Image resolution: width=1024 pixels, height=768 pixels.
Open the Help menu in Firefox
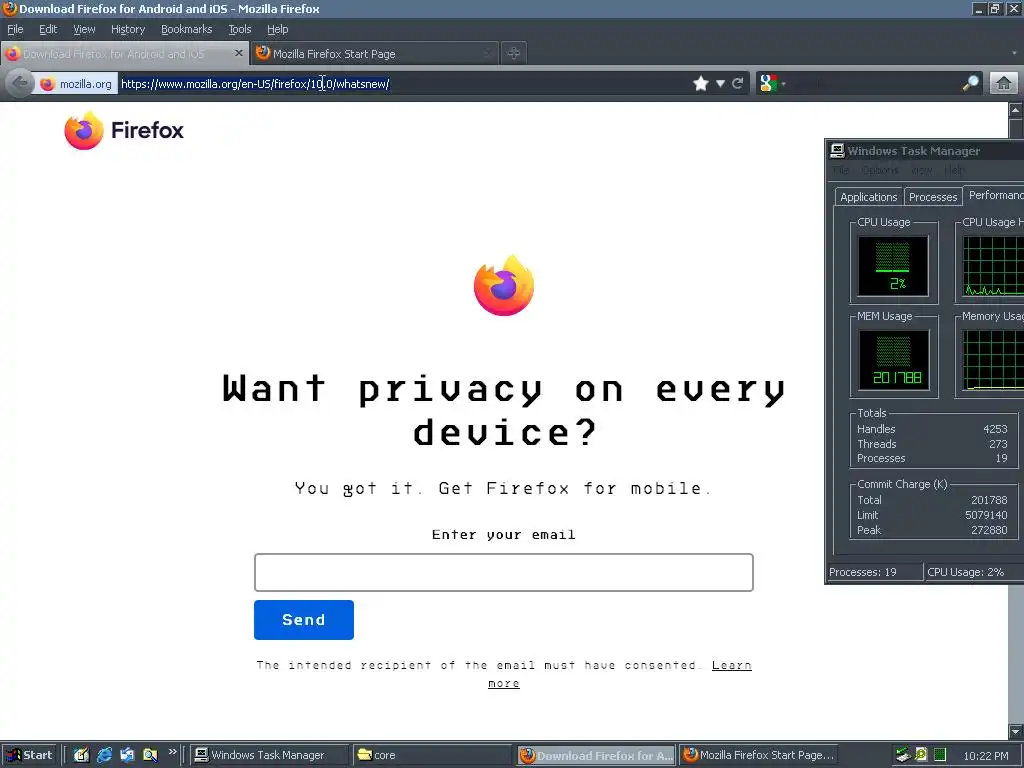[277, 29]
